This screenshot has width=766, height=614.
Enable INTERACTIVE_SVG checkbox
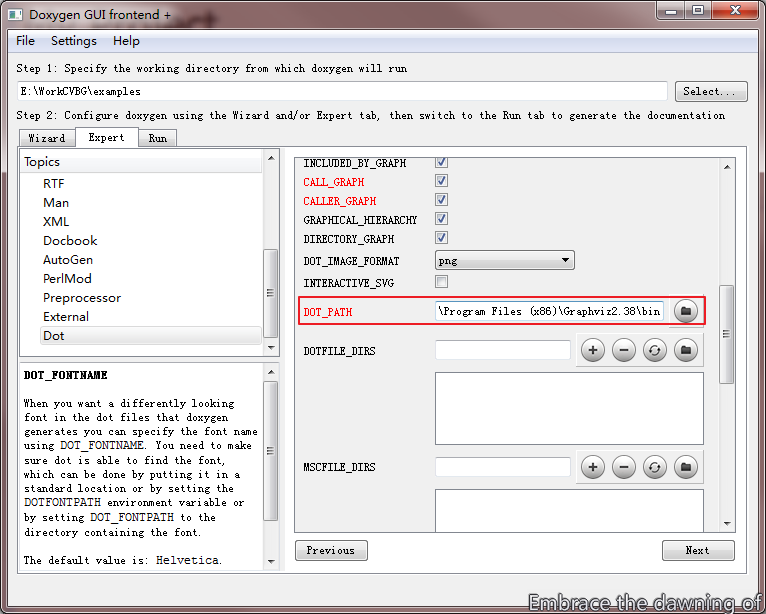click(441, 282)
